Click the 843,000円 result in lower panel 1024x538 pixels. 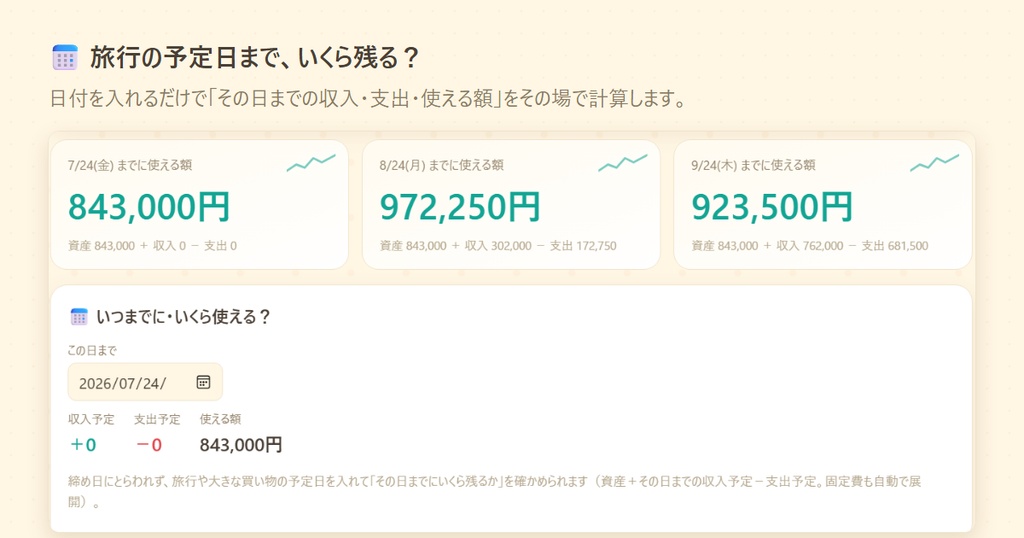coord(241,445)
